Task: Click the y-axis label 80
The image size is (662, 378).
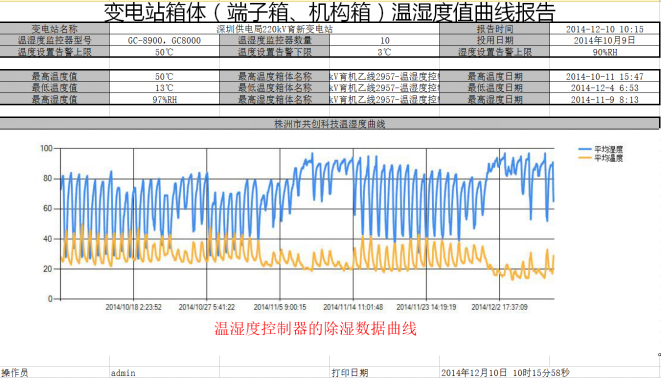Action: 48,178
